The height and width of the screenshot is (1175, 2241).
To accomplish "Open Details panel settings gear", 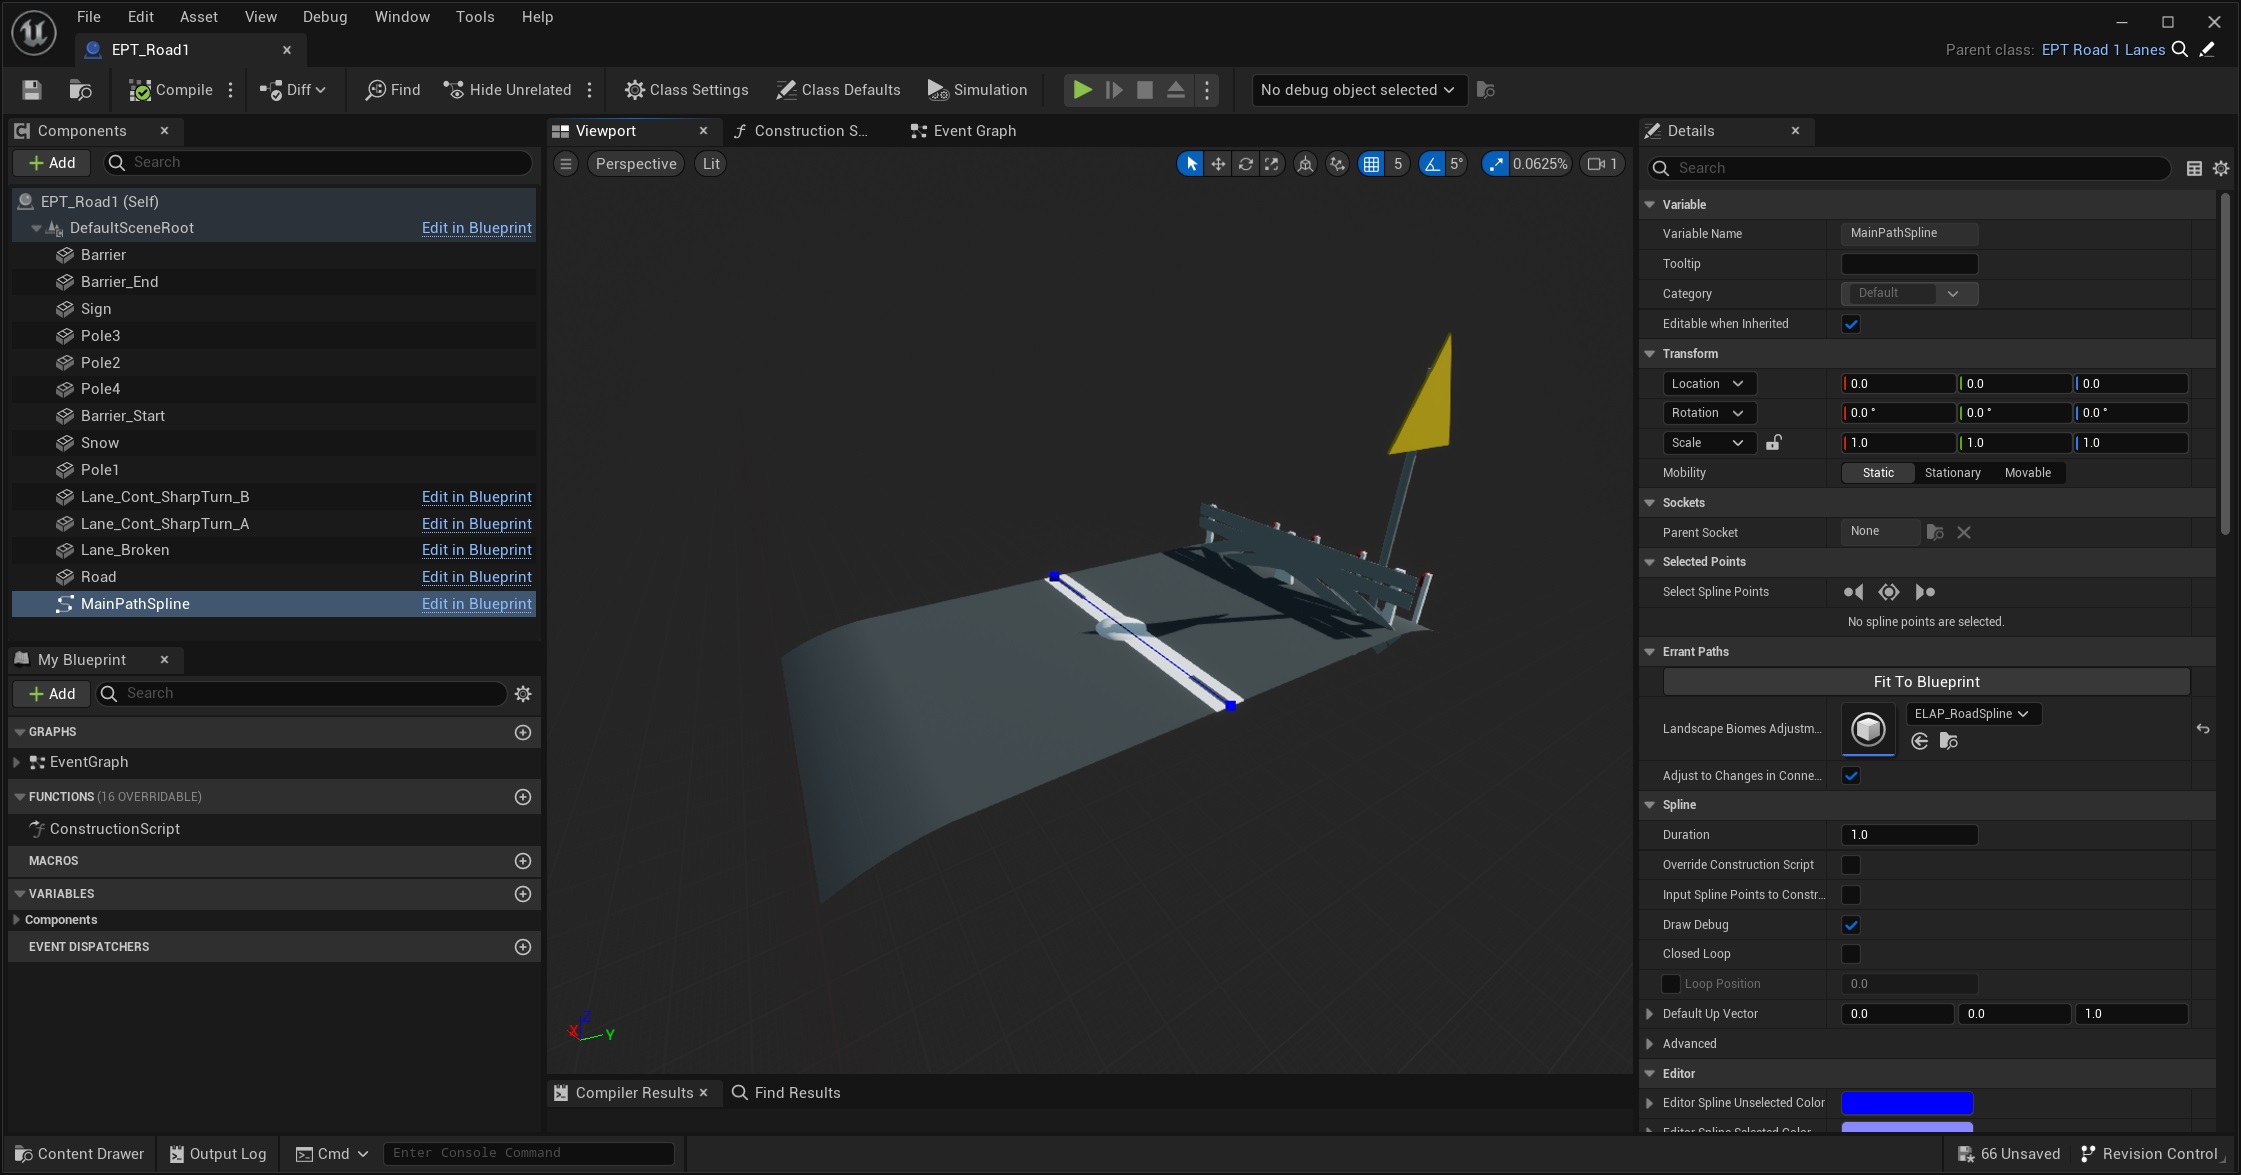I will click(2221, 168).
